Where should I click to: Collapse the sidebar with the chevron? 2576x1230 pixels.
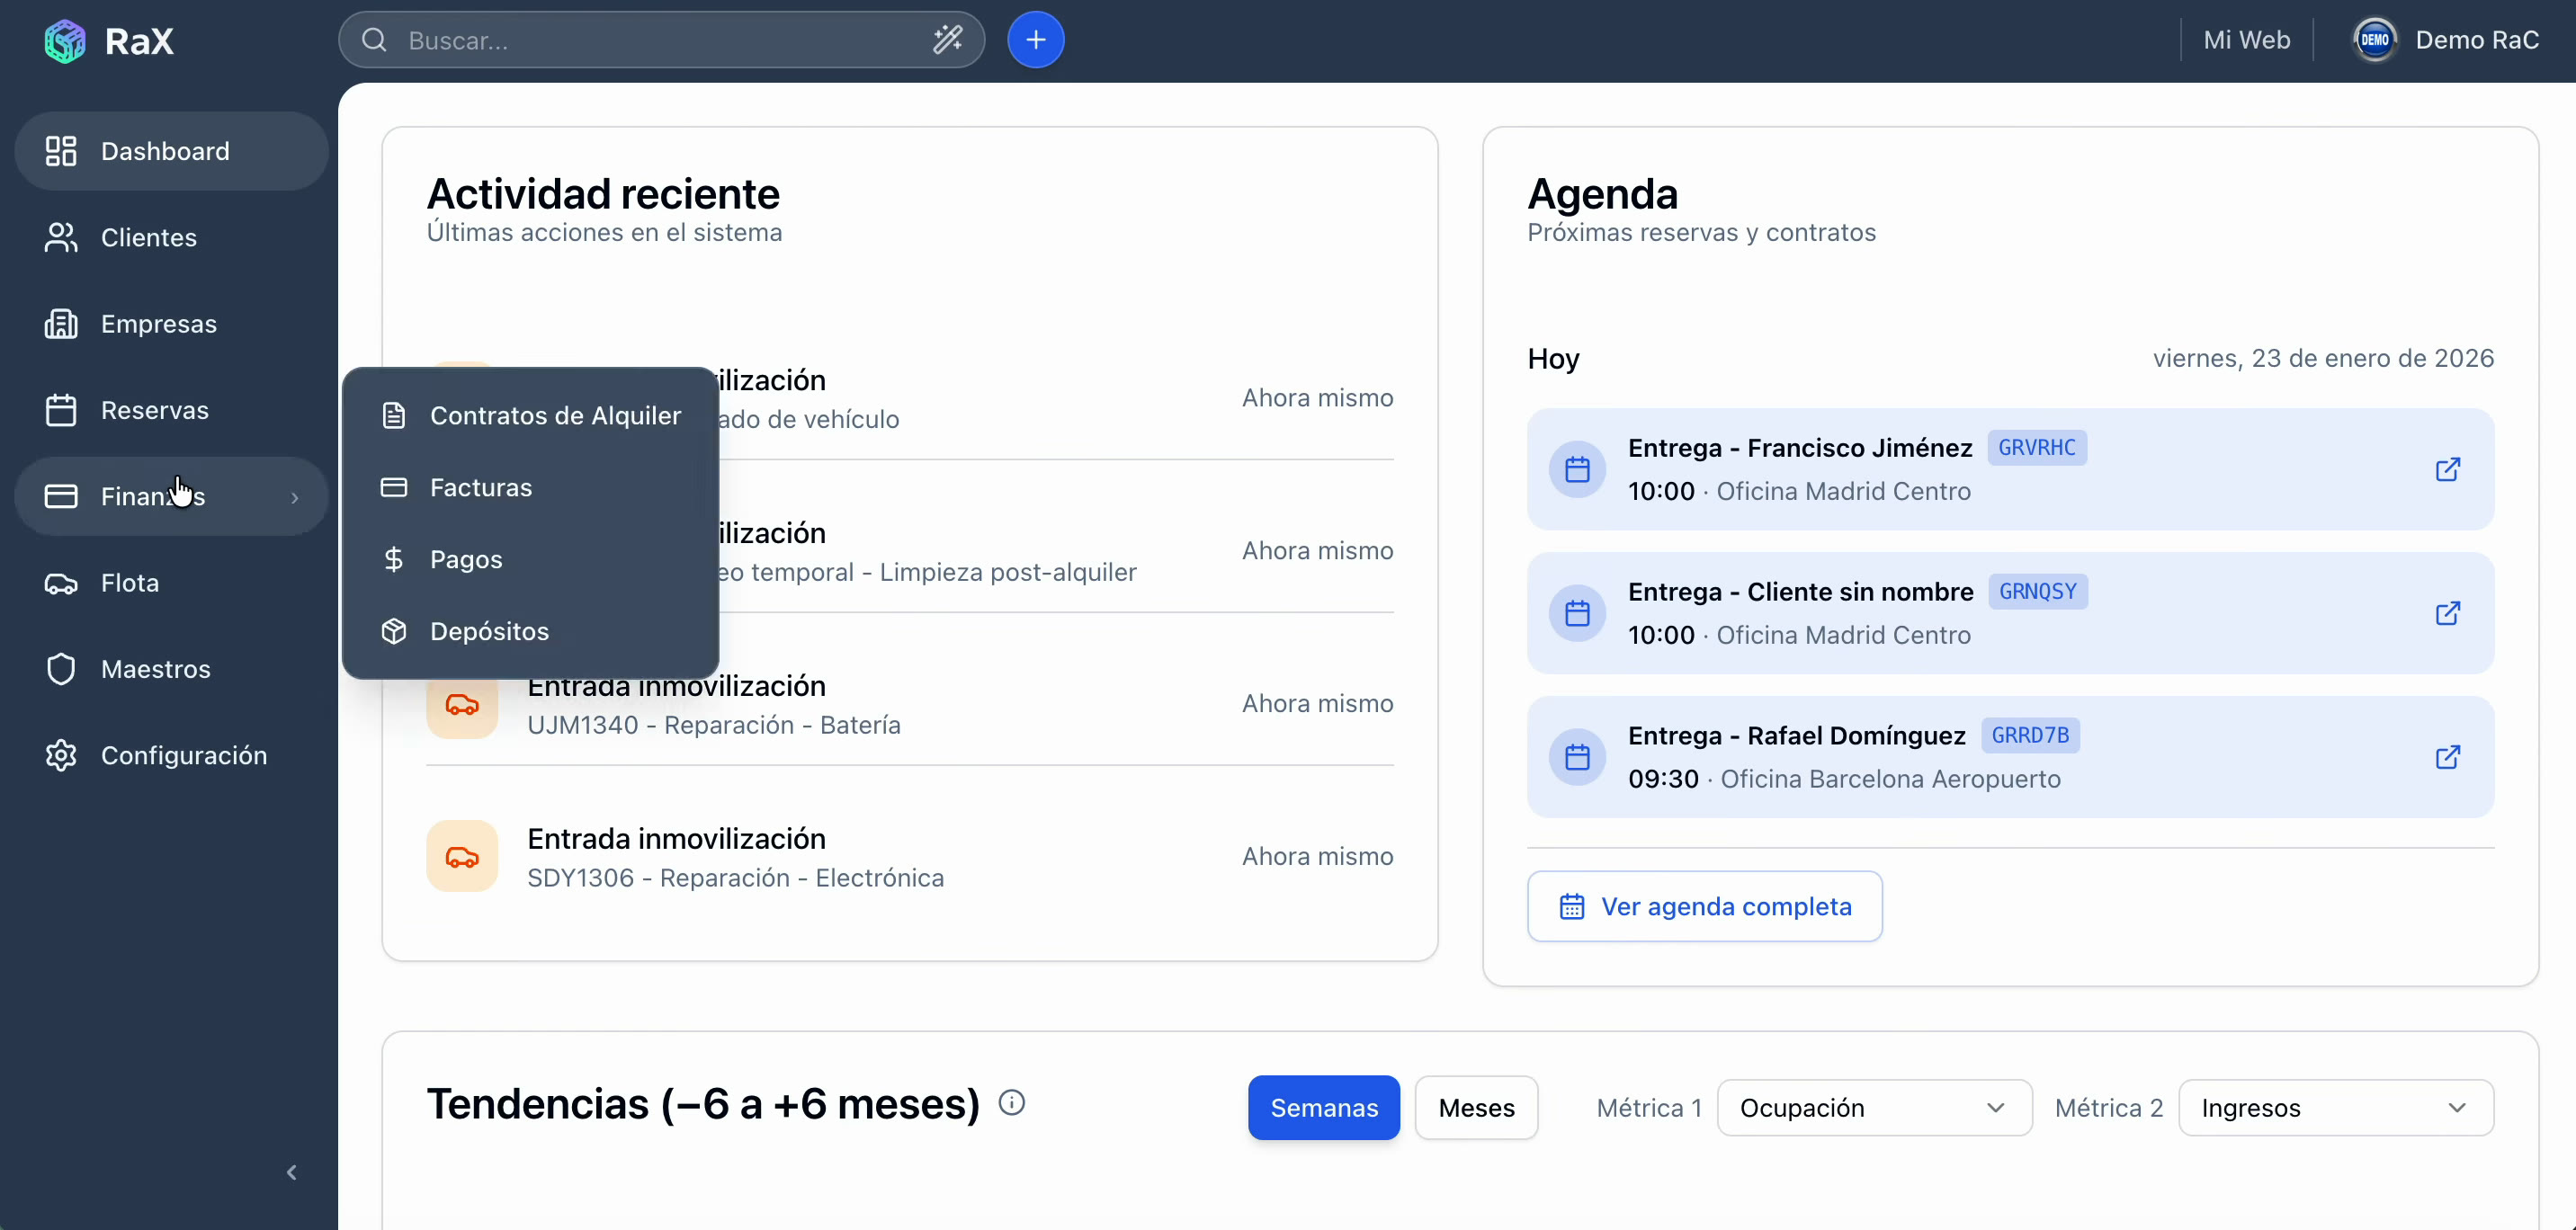point(292,1172)
